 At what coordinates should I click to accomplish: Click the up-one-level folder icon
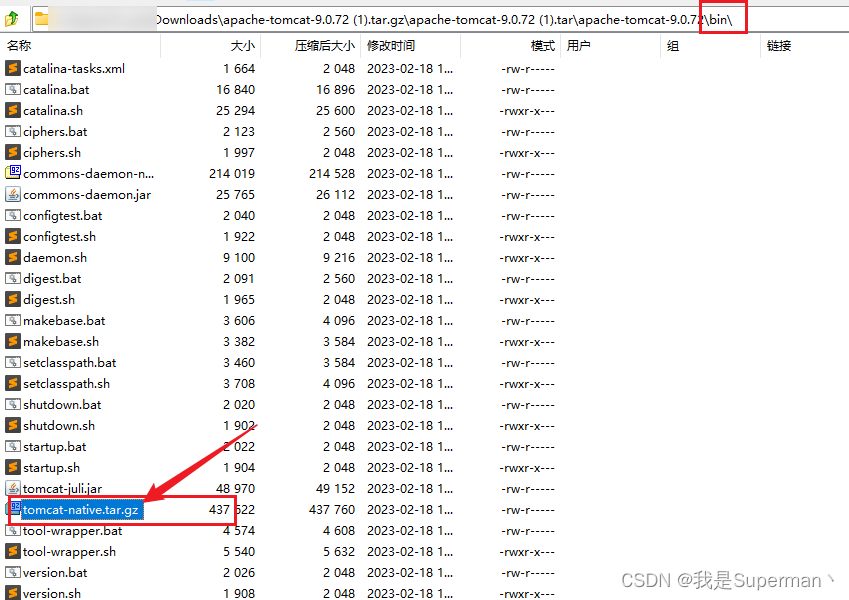coord(10,17)
